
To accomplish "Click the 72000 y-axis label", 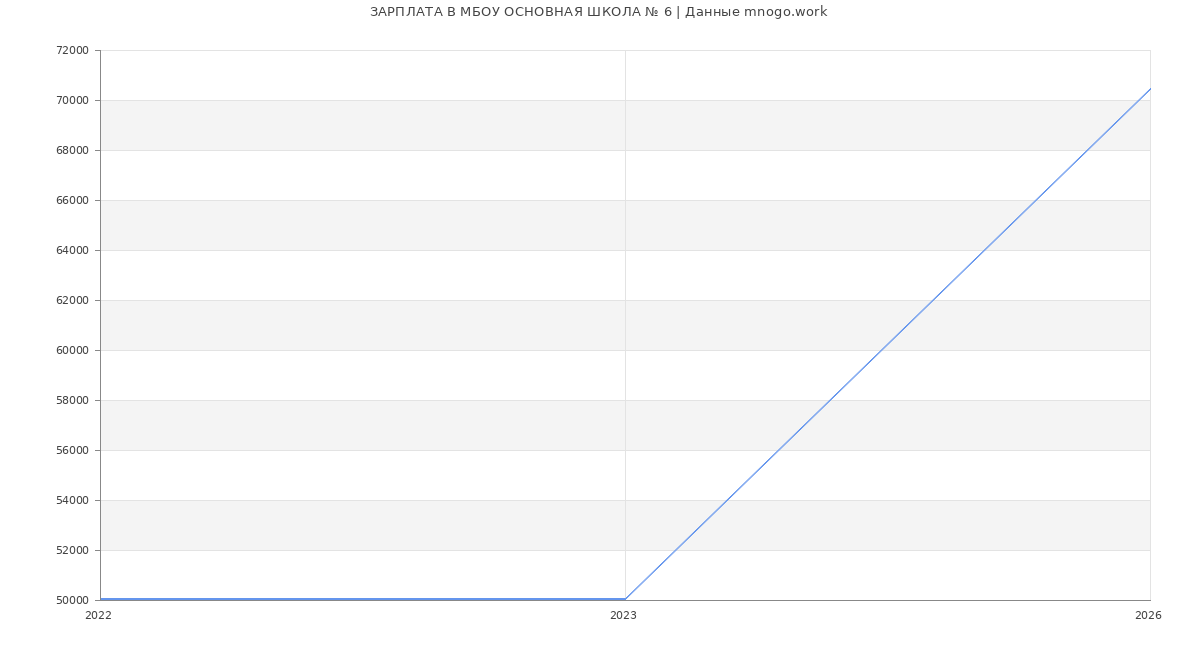I will click(72, 51).
